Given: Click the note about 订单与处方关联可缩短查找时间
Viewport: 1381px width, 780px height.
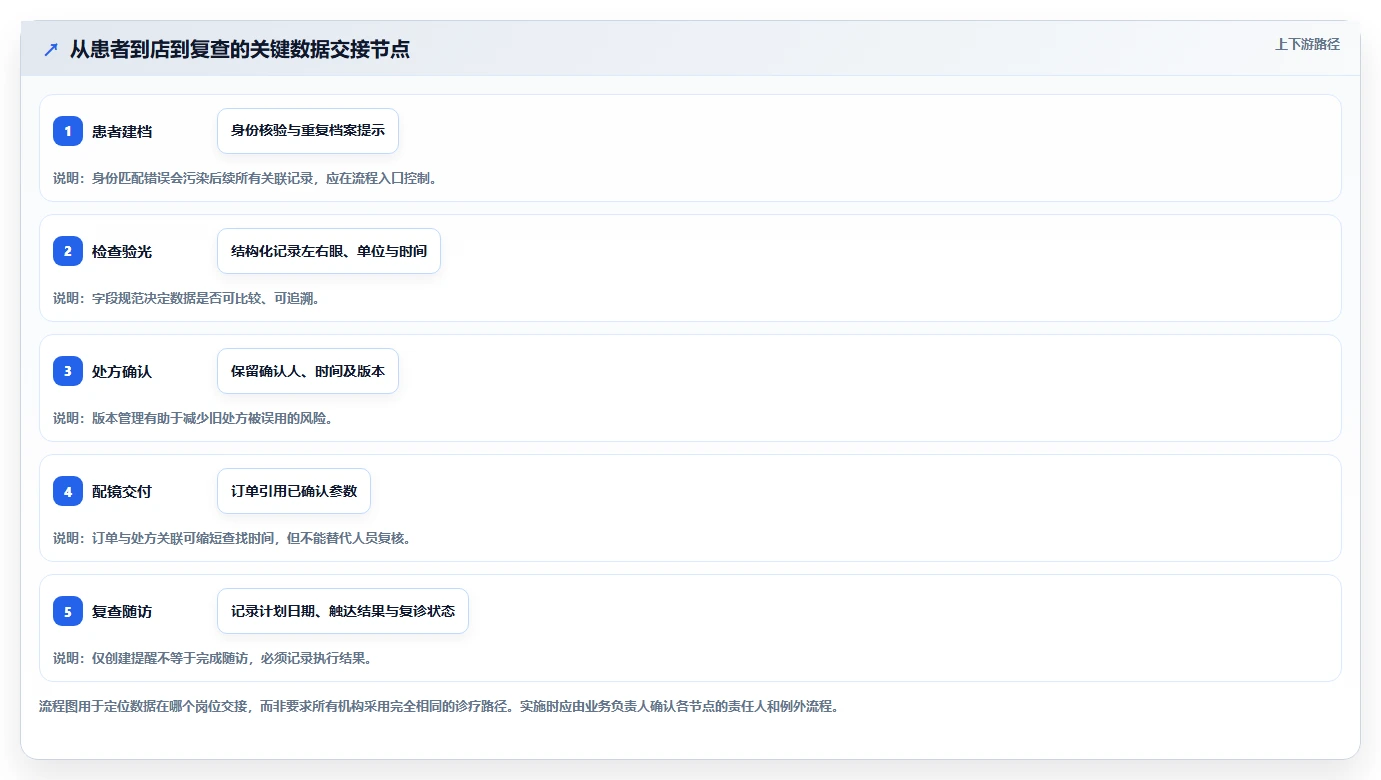Looking at the screenshot, I should coord(232,538).
